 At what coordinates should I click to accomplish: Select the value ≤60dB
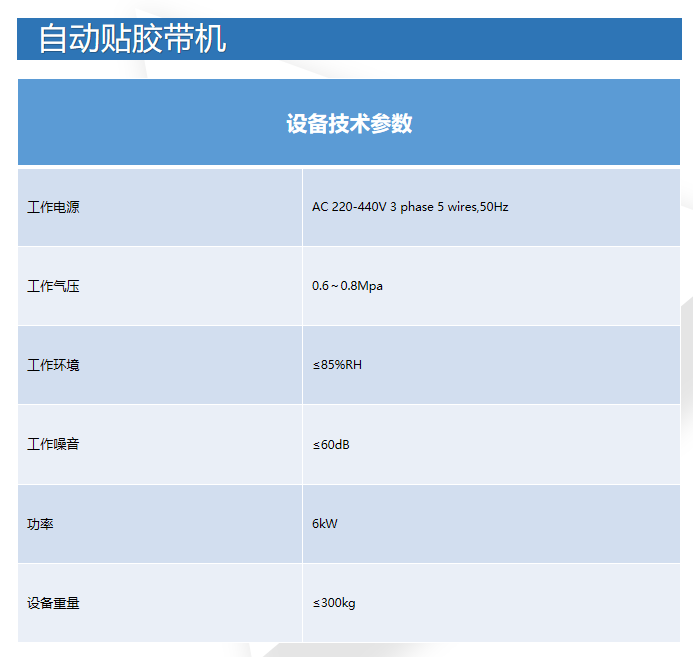[x=331, y=444]
